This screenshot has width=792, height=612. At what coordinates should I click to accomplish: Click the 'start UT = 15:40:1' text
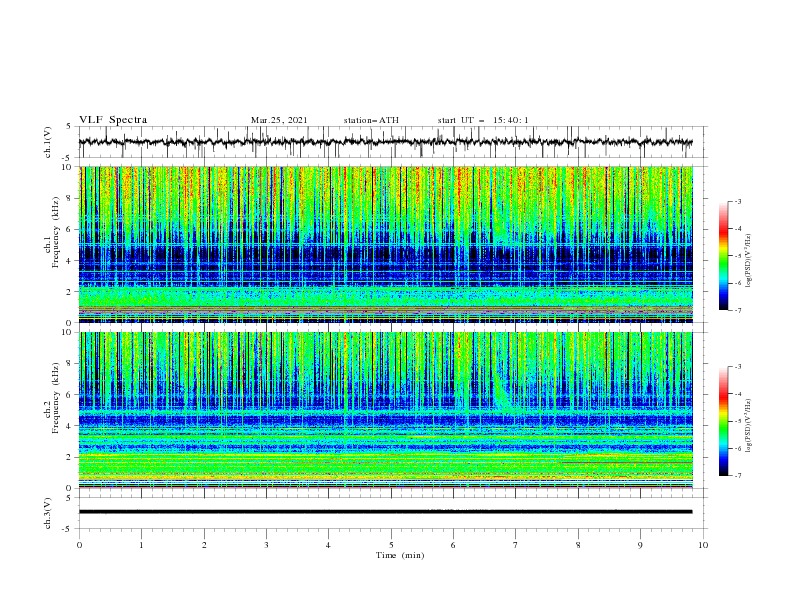pyautogui.click(x=483, y=120)
